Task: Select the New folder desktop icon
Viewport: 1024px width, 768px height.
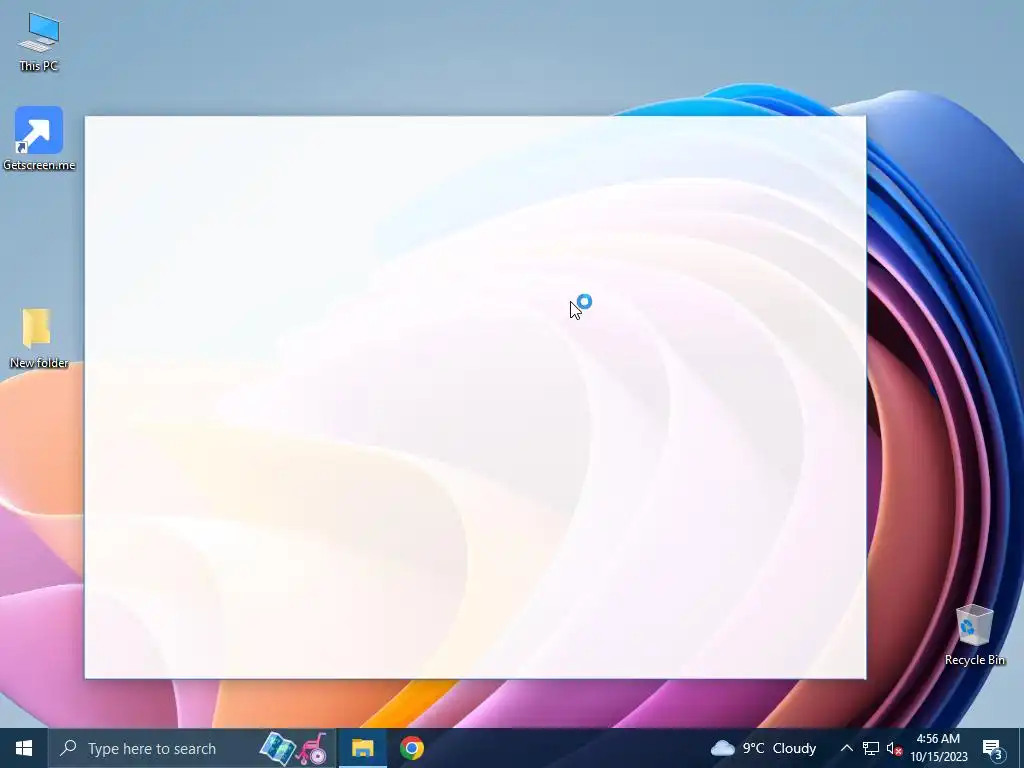Action: pos(39,339)
